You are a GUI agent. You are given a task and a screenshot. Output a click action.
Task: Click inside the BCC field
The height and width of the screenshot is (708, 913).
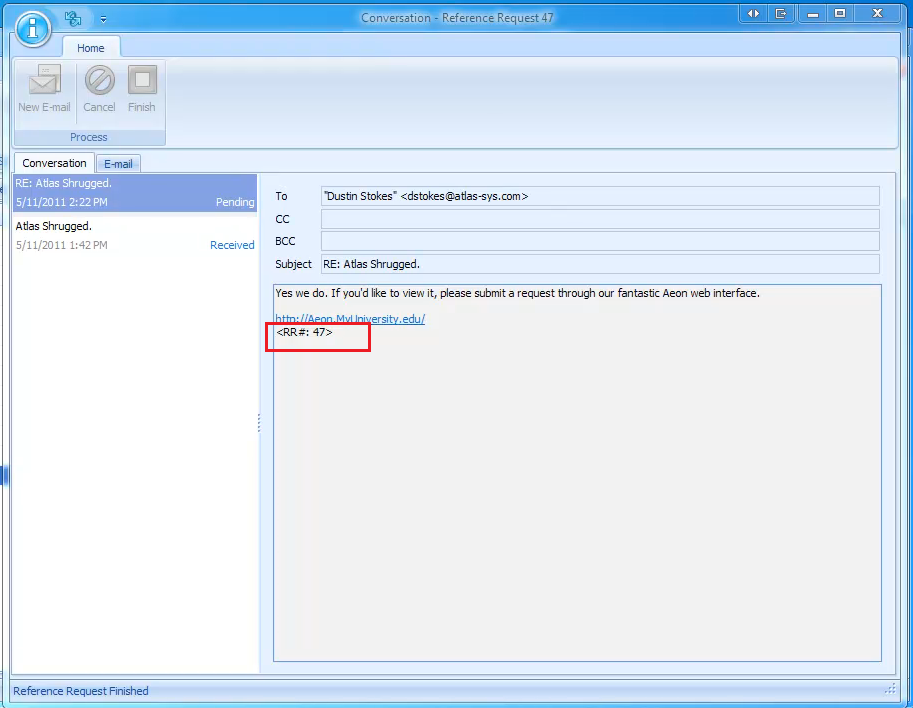click(x=599, y=240)
